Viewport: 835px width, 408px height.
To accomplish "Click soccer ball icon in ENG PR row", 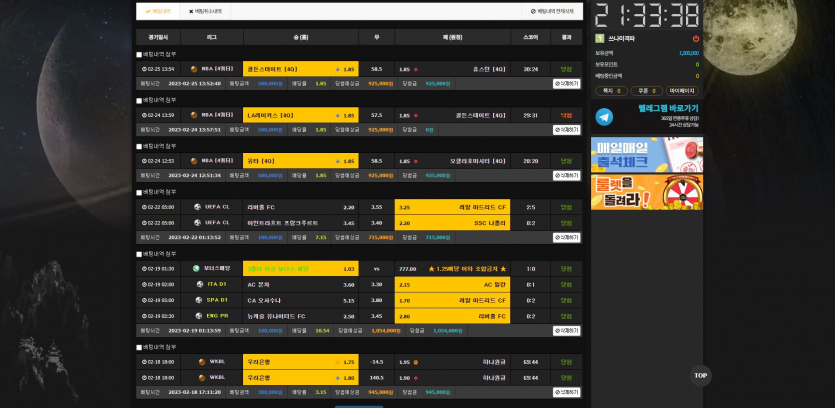I will pos(197,315).
